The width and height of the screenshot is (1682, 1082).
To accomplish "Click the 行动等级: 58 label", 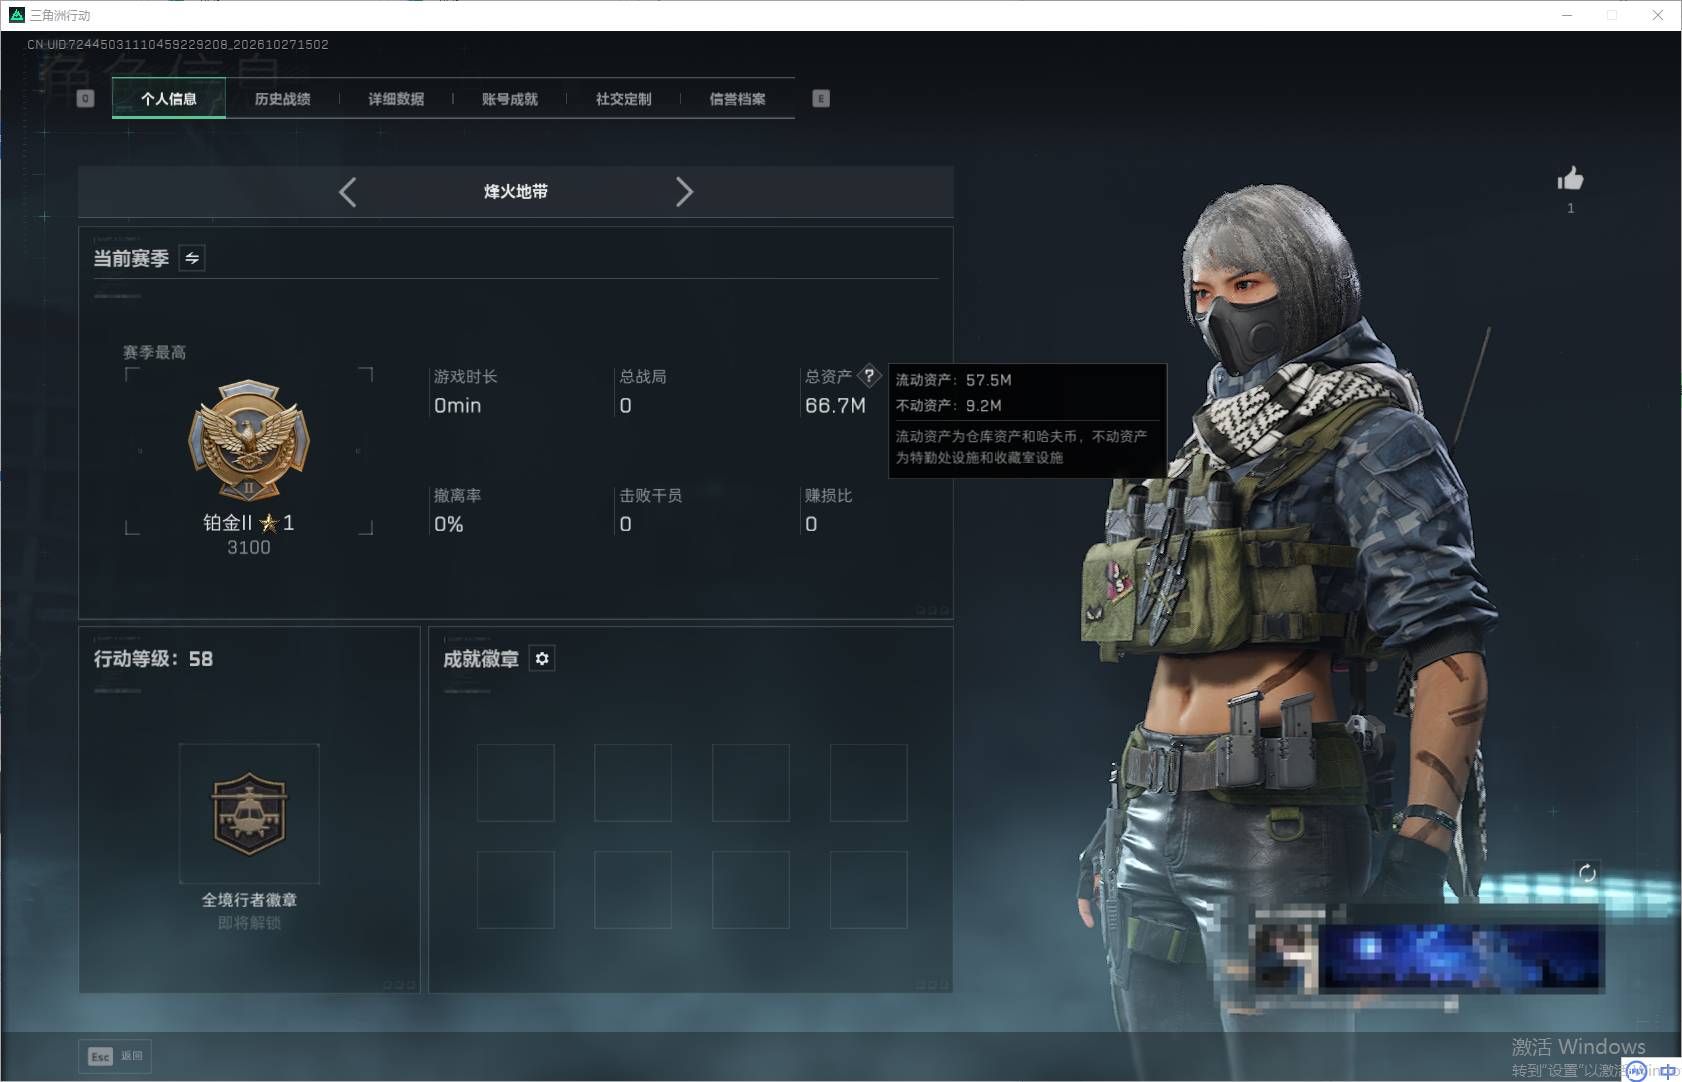I will (153, 659).
